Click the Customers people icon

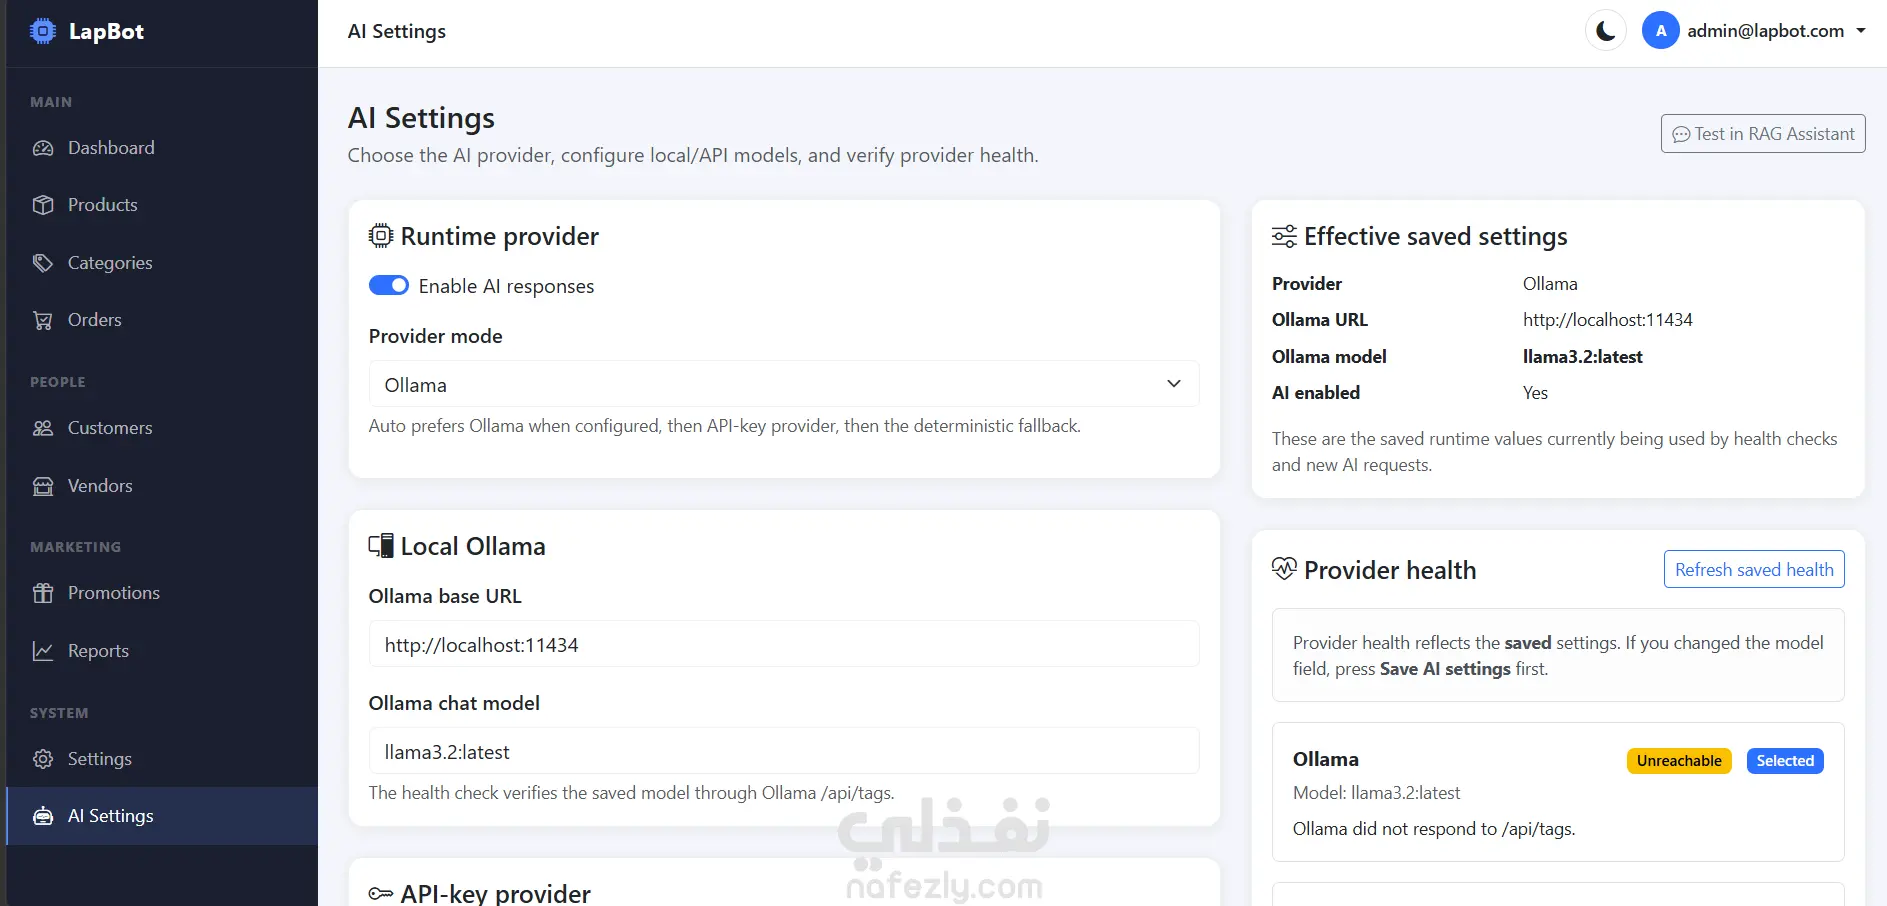[x=43, y=428]
